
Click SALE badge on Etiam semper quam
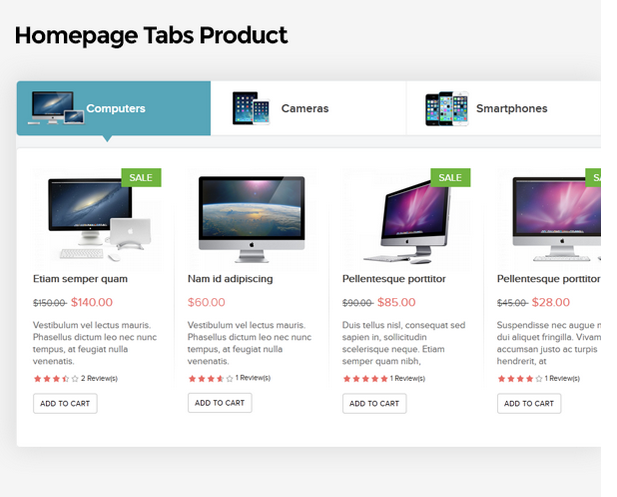click(141, 177)
